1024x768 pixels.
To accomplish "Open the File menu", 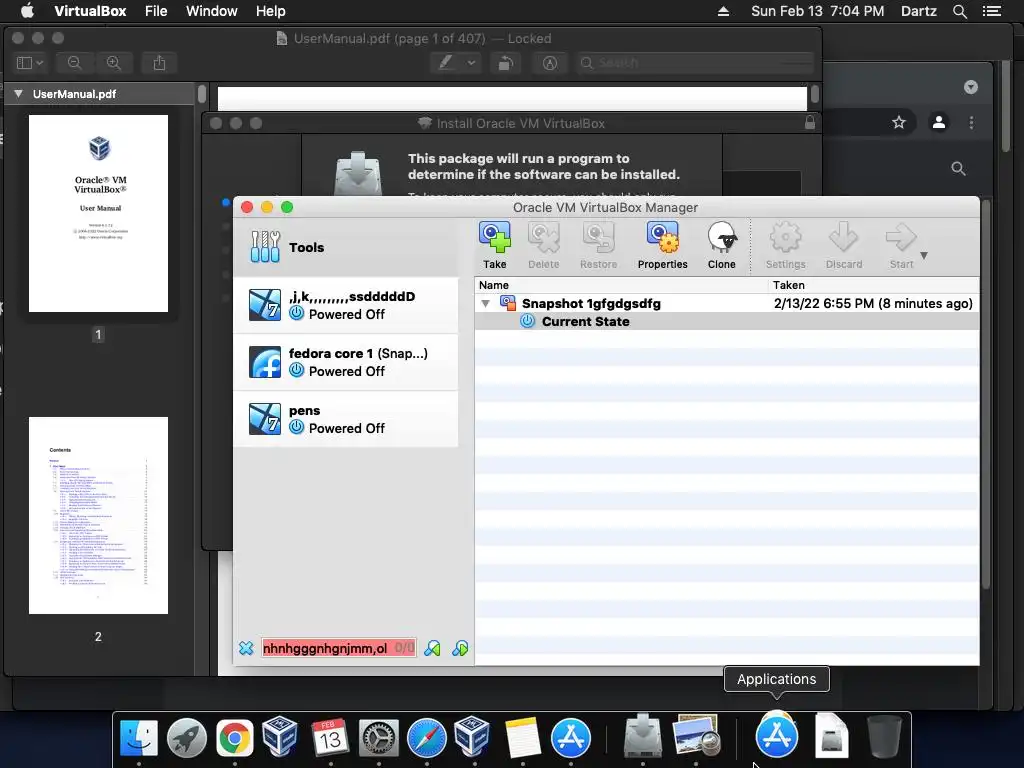I will tap(156, 11).
